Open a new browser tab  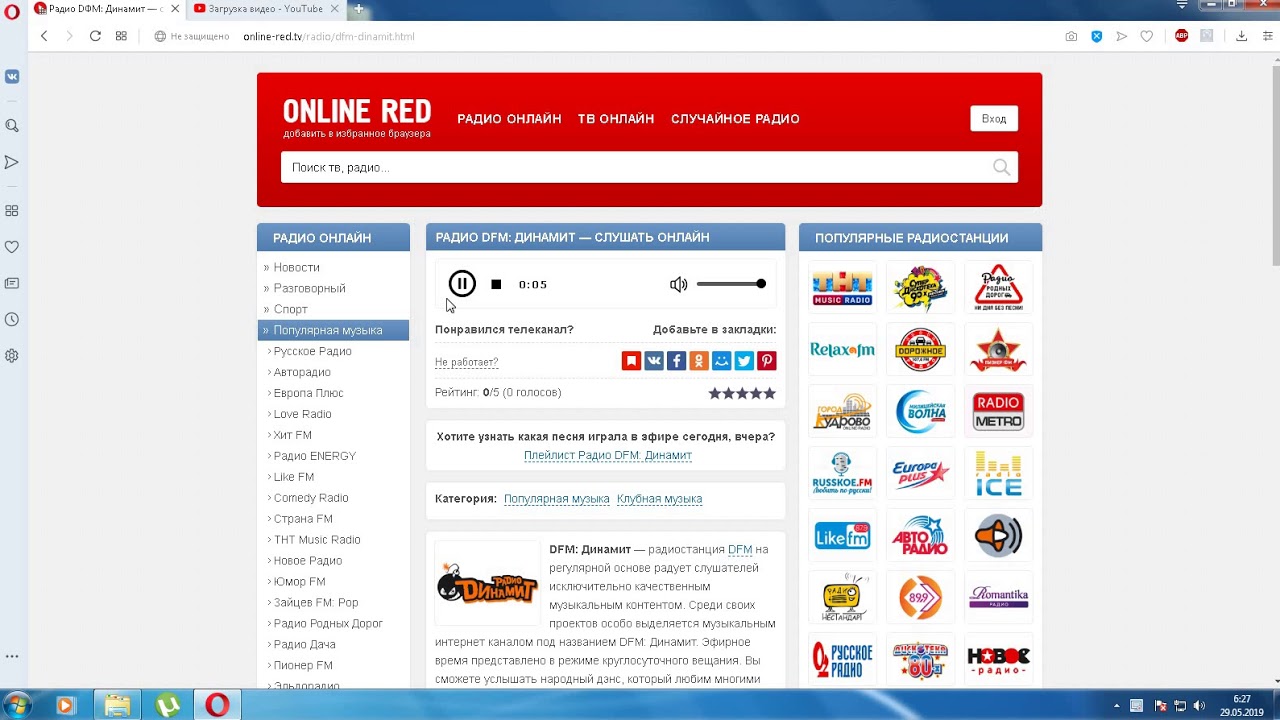pos(358,9)
